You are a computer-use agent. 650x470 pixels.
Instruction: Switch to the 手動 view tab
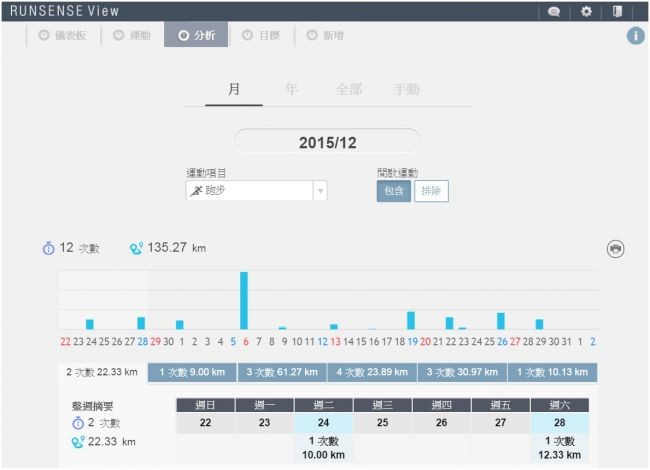click(407, 90)
